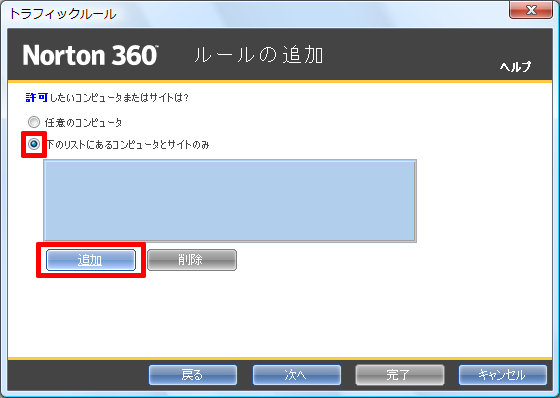
Task: Select 下のリストにあるコンピュータとサイトのみ radio button
Action: pyautogui.click(x=34, y=144)
